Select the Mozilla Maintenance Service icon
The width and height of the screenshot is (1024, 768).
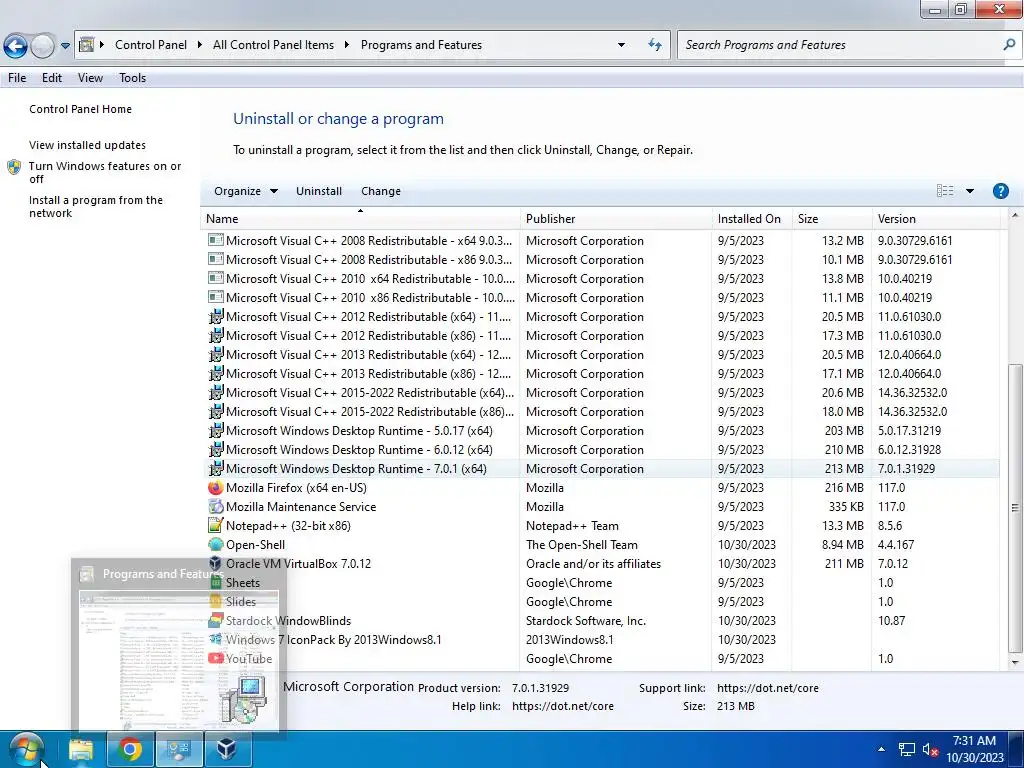pos(216,507)
